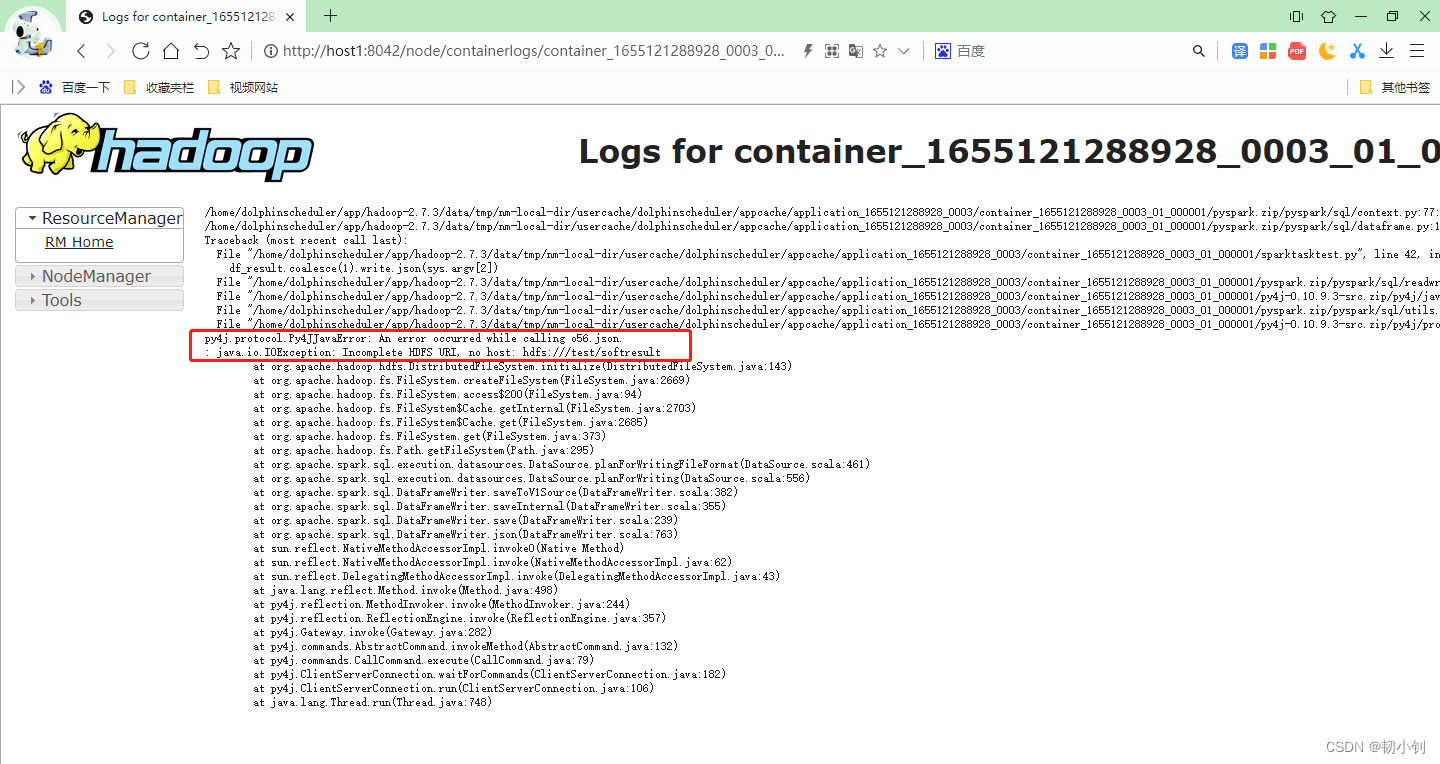Collapse the ResourceManager section
Viewport: 1440px width, 764px height.
click(100, 218)
